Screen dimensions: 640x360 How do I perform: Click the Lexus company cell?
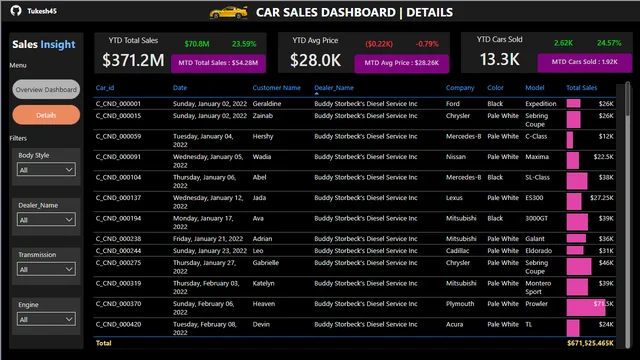pyautogui.click(x=454, y=198)
